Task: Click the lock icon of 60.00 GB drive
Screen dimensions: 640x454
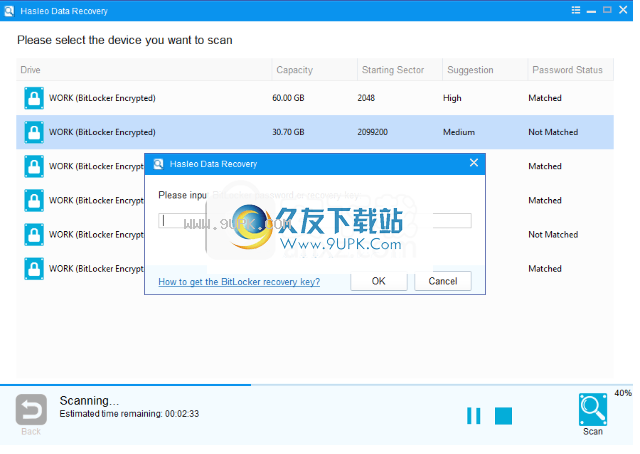Action: pyautogui.click(x=34, y=98)
